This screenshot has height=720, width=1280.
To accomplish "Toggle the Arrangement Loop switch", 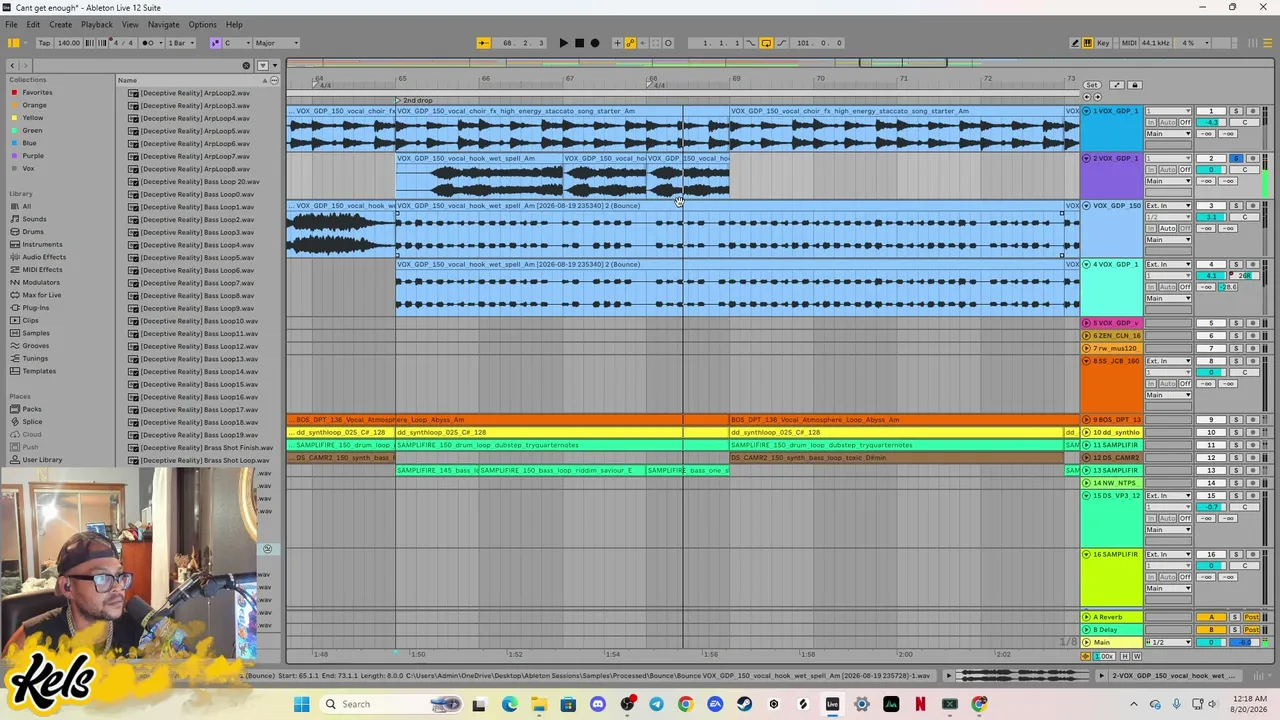I will point(766,43).
